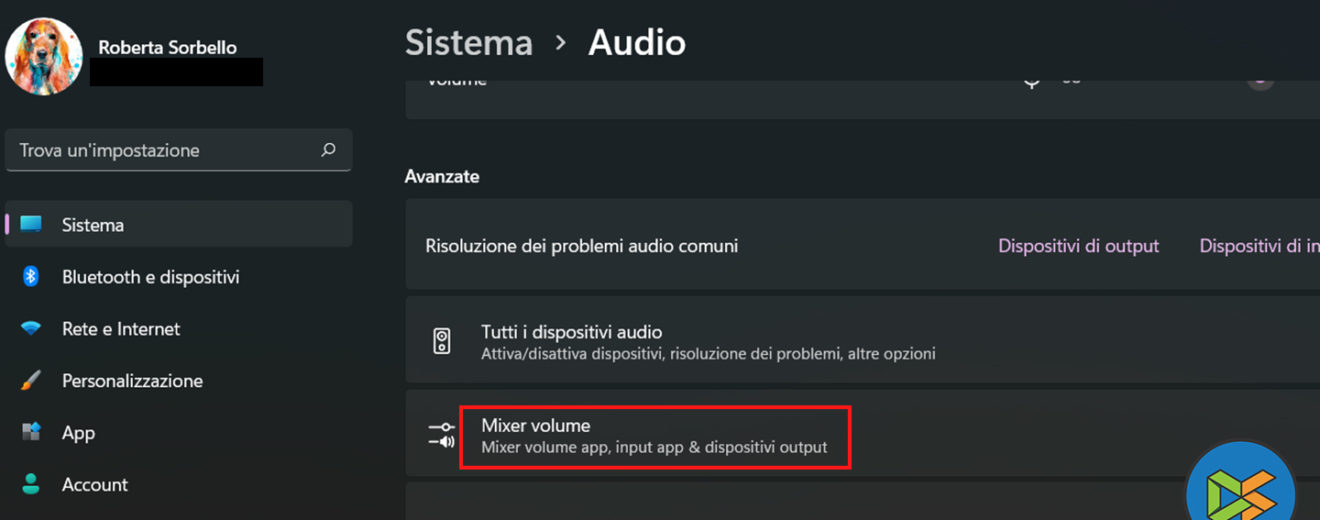This screenshot has height=520, width=1320.
Task: Click the magnifying glass search icon
Action: pyautogui.click(x=328, y=150)
